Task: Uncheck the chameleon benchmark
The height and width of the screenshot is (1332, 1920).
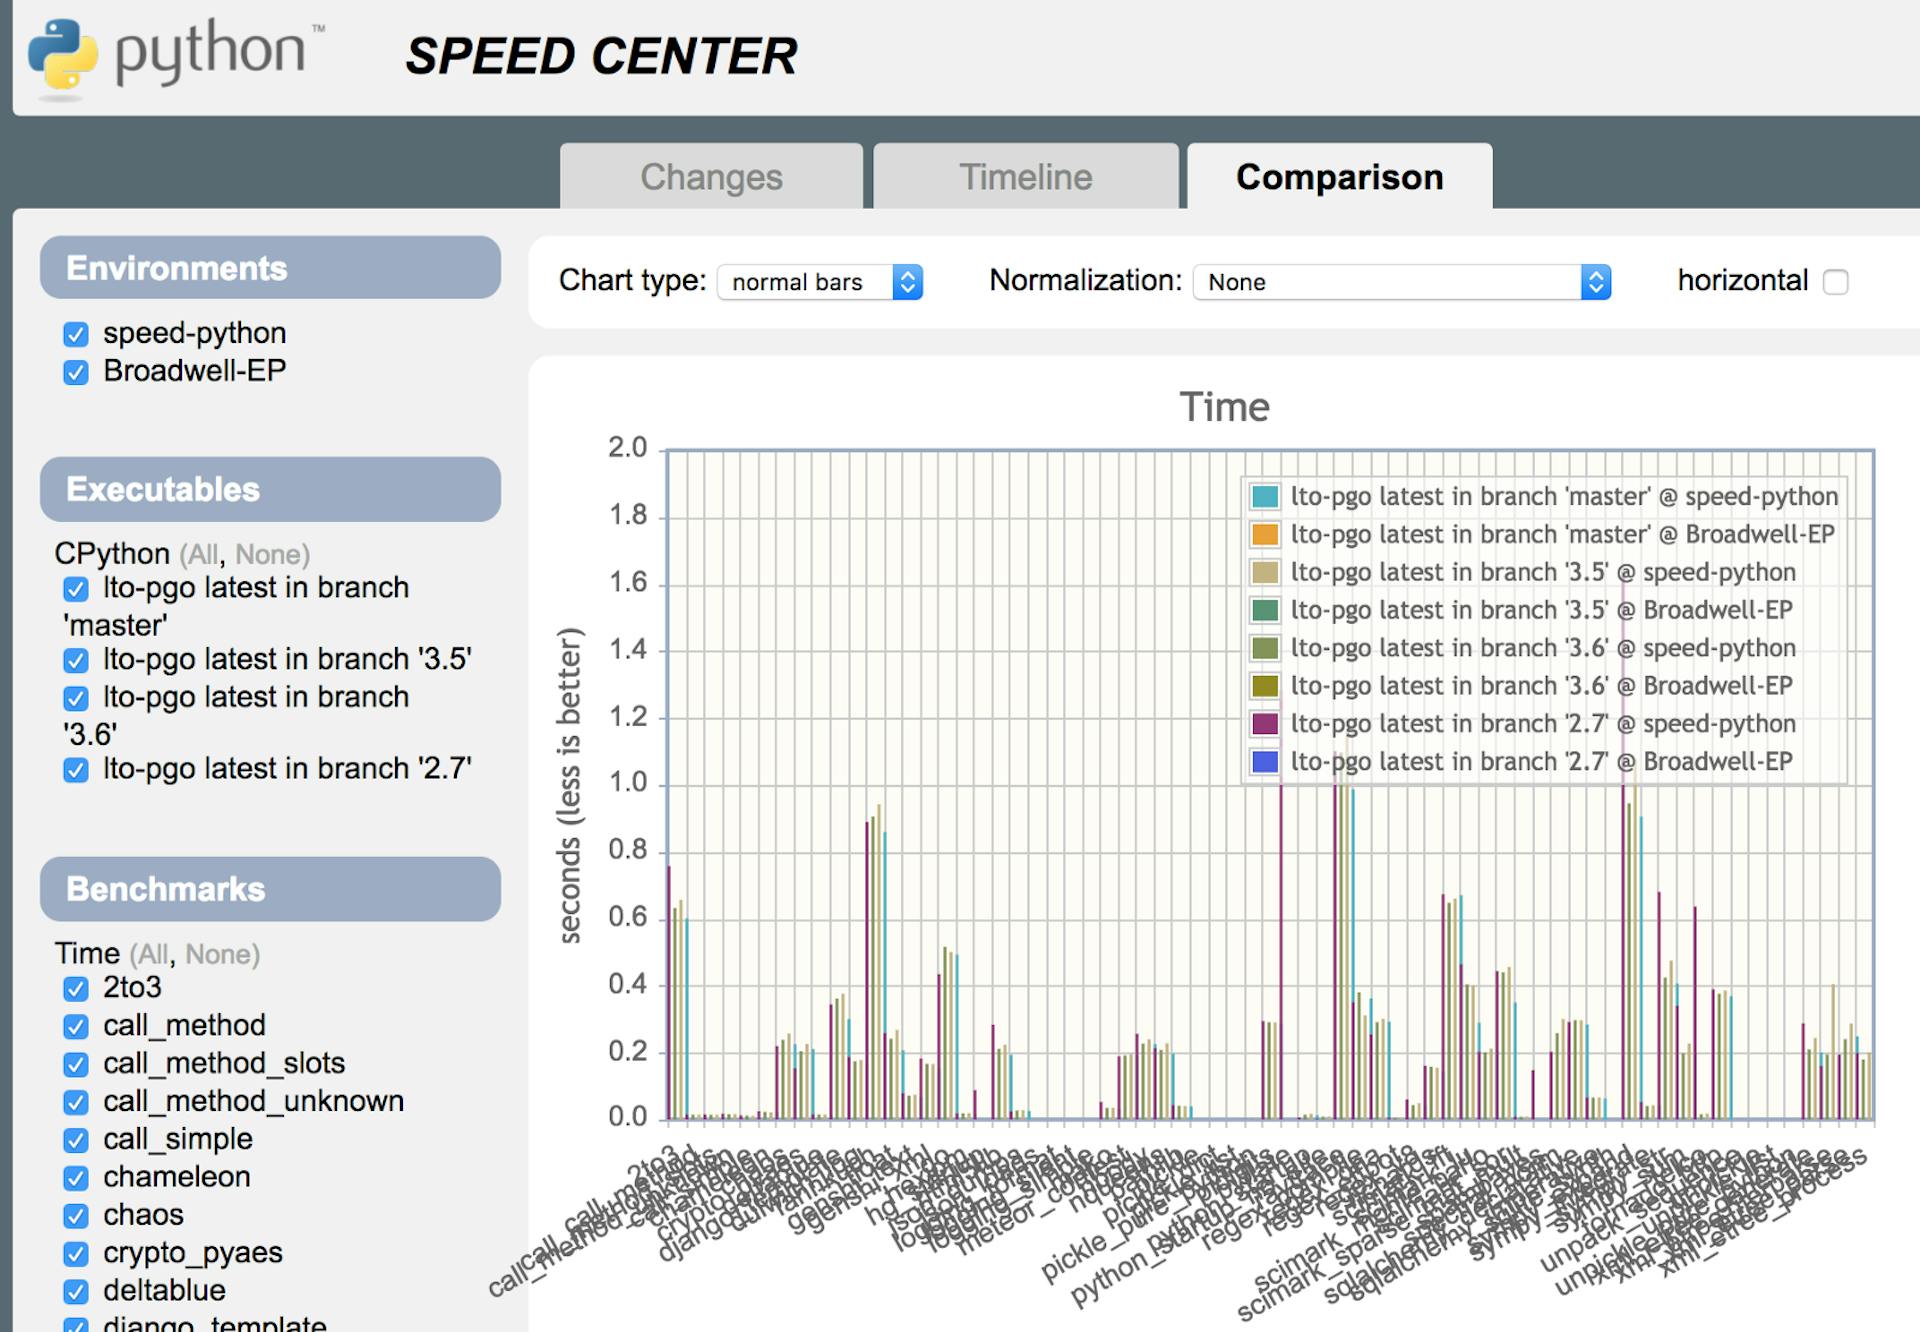Action: (76, 1178)
